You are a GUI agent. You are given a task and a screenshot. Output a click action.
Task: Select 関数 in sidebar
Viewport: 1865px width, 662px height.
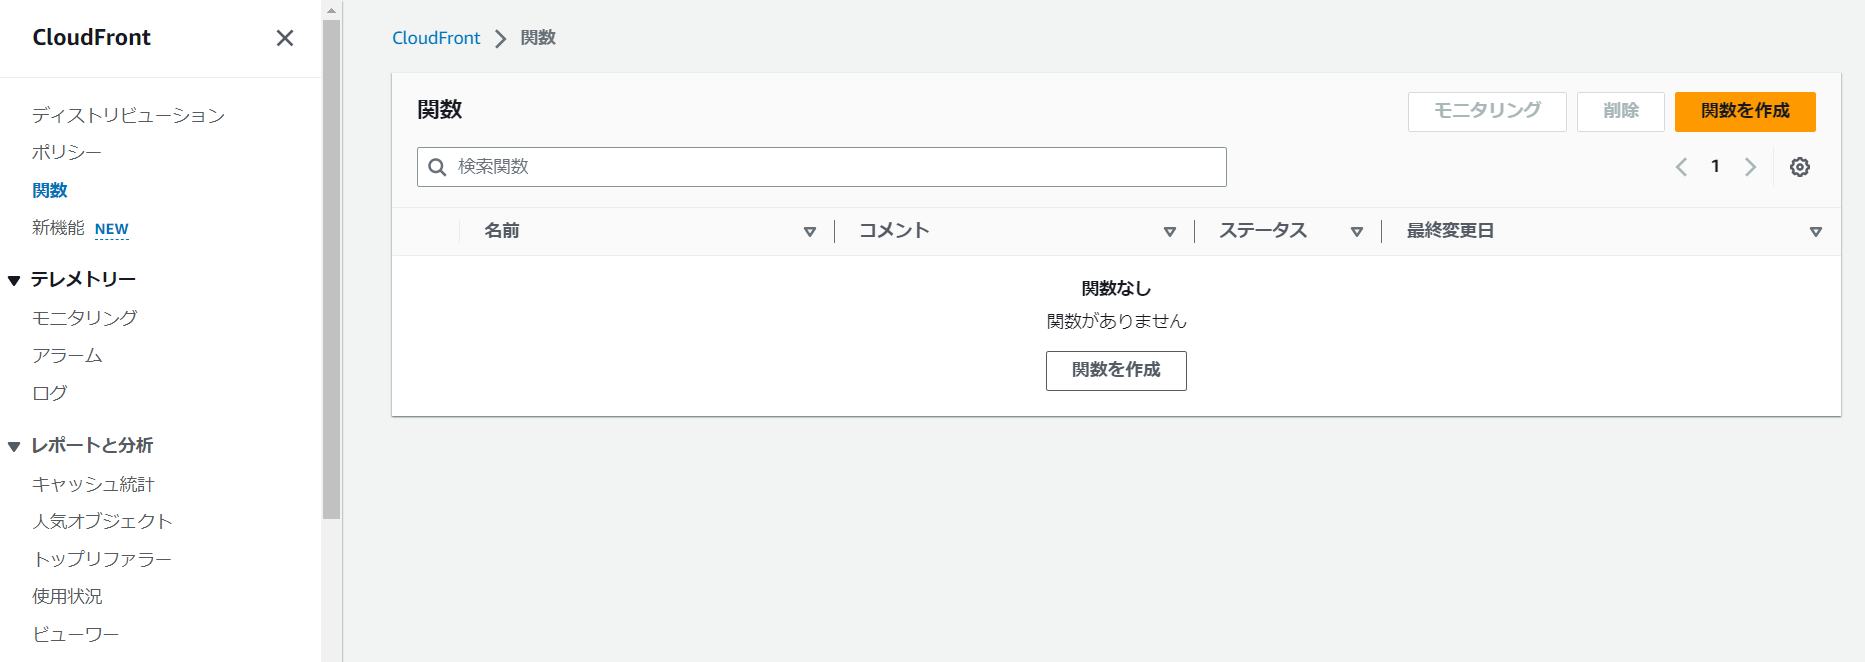(x=50, y=190)
